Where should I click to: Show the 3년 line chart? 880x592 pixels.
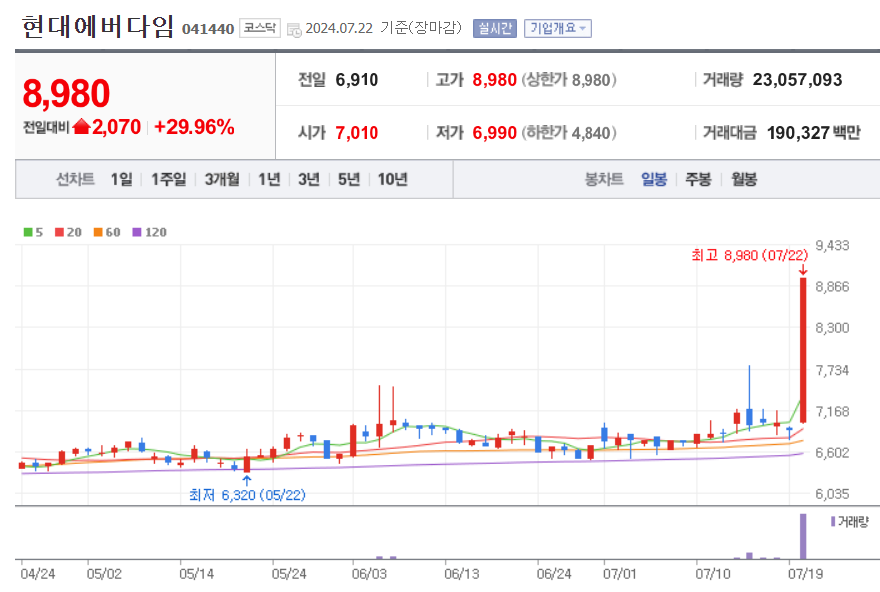[309, 179]
